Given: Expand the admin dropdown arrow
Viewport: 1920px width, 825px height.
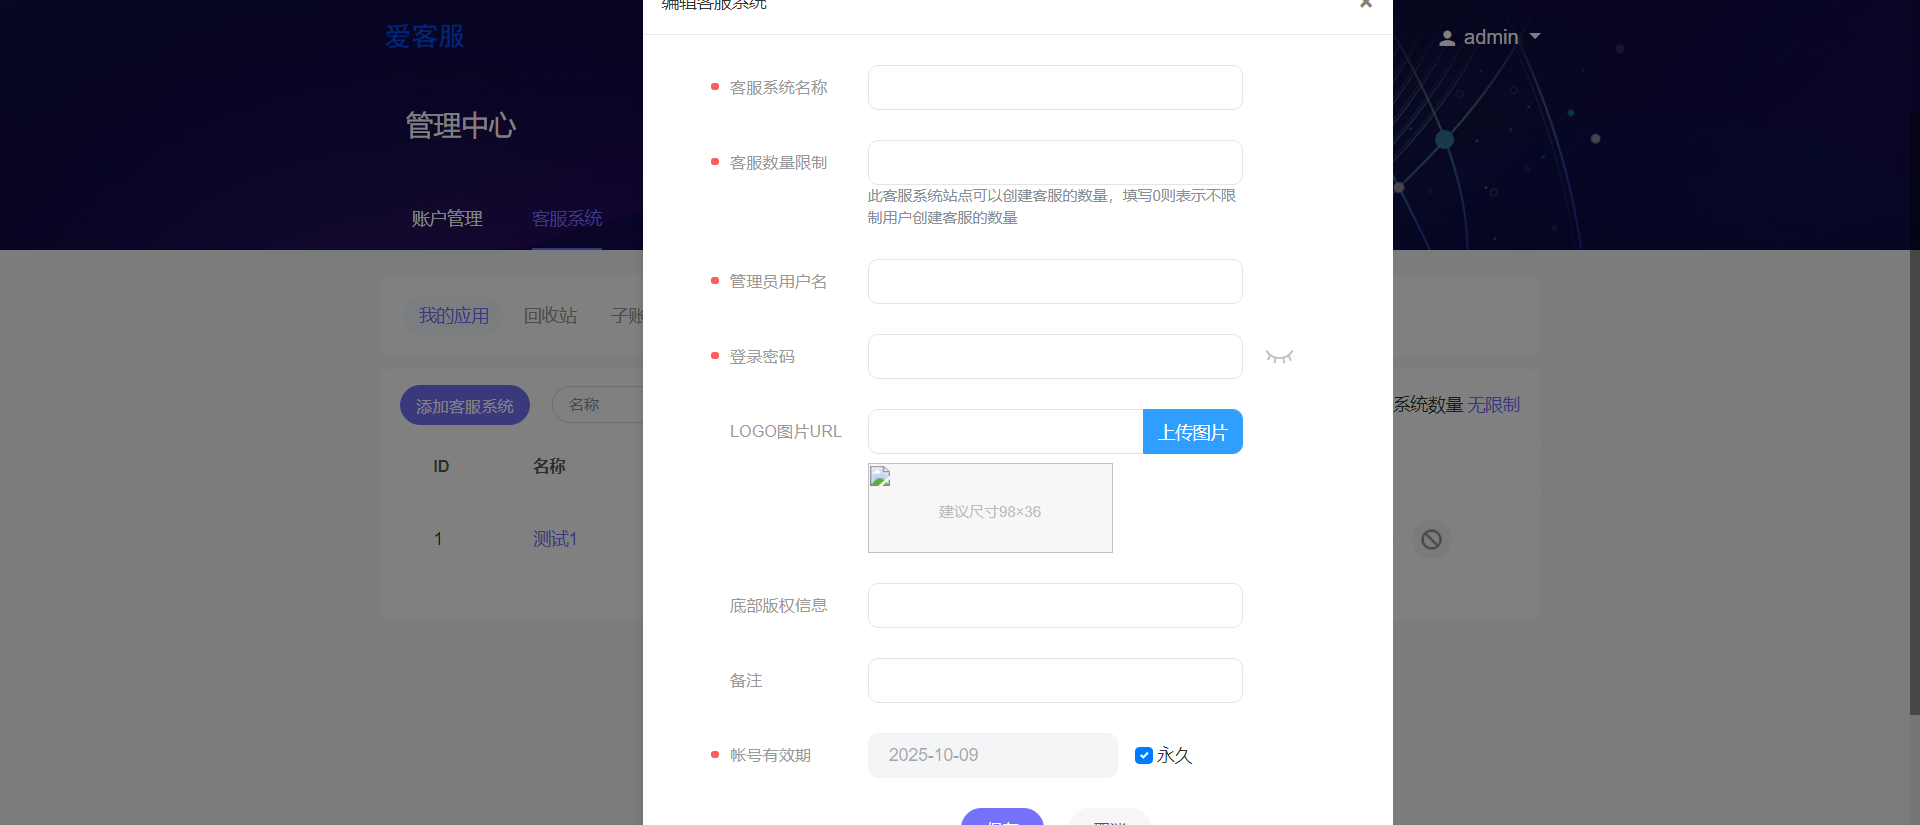Looking at the screenshot, I should (x=1535, y=37).
